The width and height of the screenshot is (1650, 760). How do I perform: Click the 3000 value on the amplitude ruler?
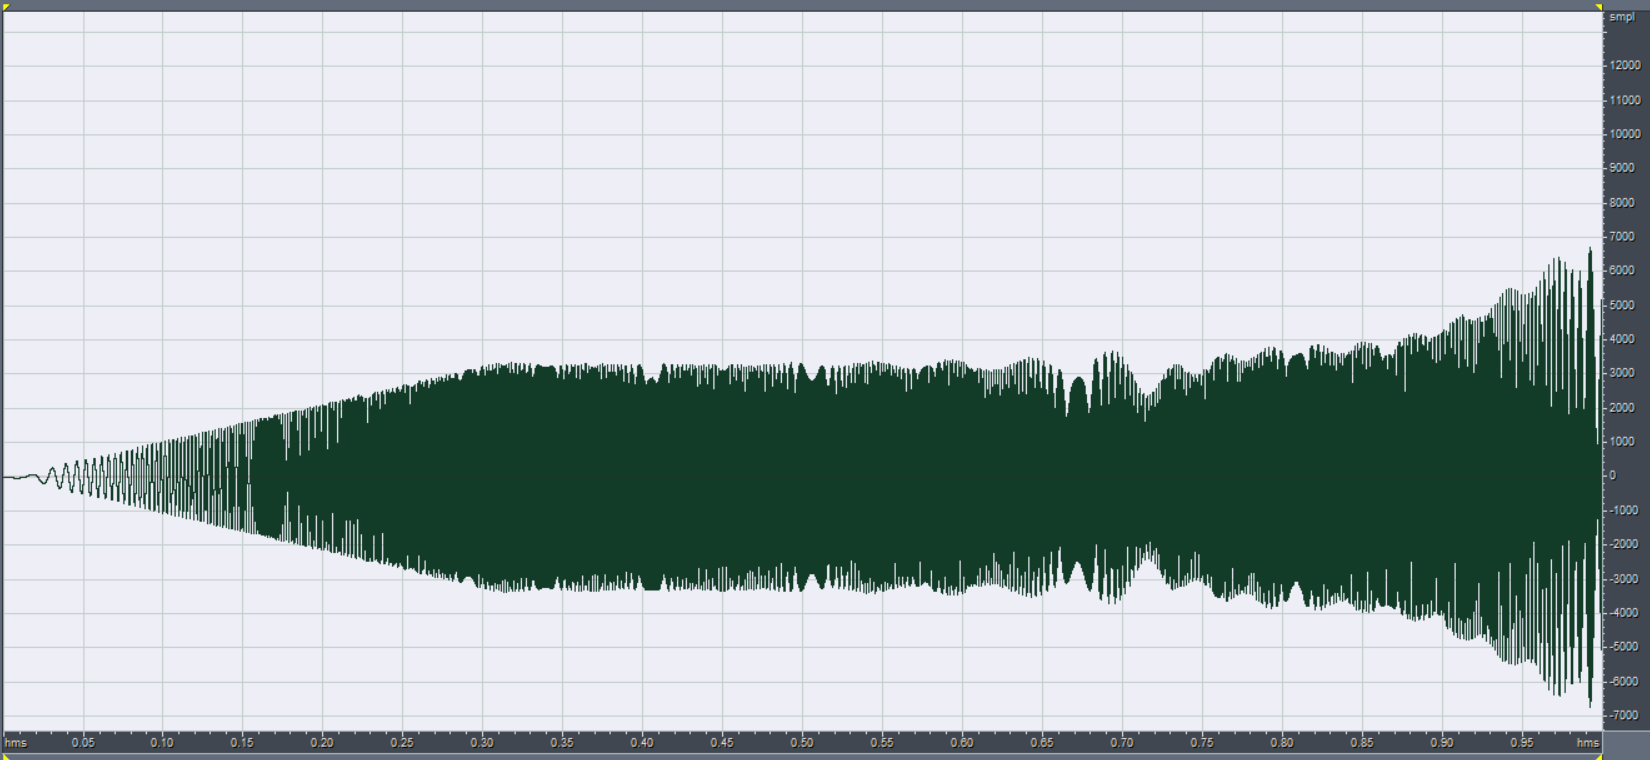[1622, 373]
